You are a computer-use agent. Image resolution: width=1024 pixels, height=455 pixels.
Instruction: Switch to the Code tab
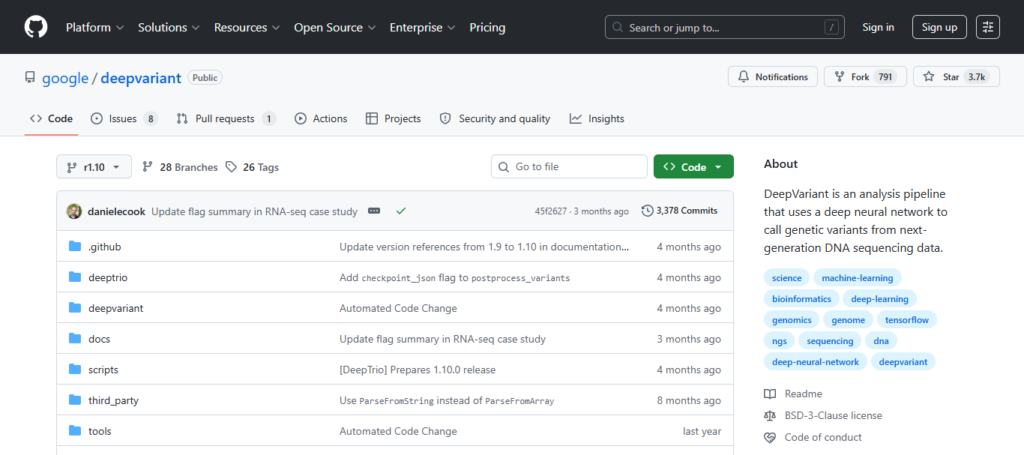52,119
